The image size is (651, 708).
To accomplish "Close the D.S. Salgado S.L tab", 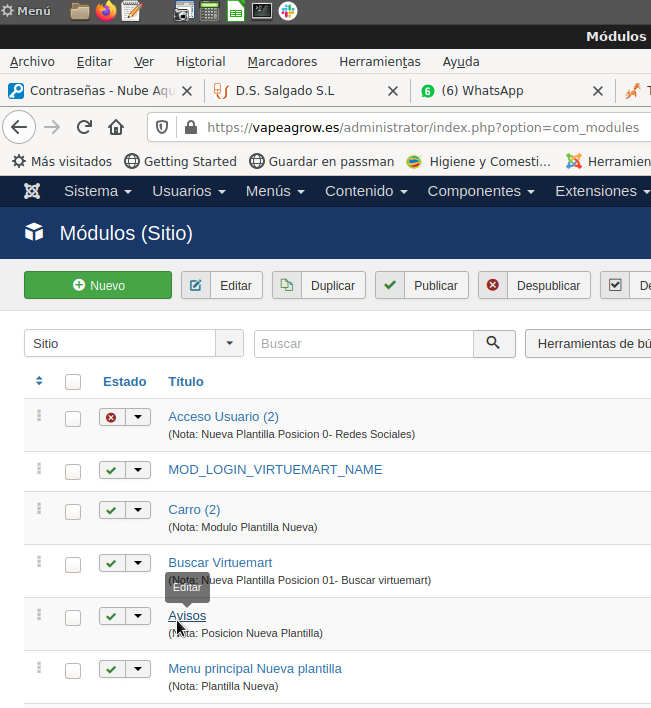I will (393, 91).
